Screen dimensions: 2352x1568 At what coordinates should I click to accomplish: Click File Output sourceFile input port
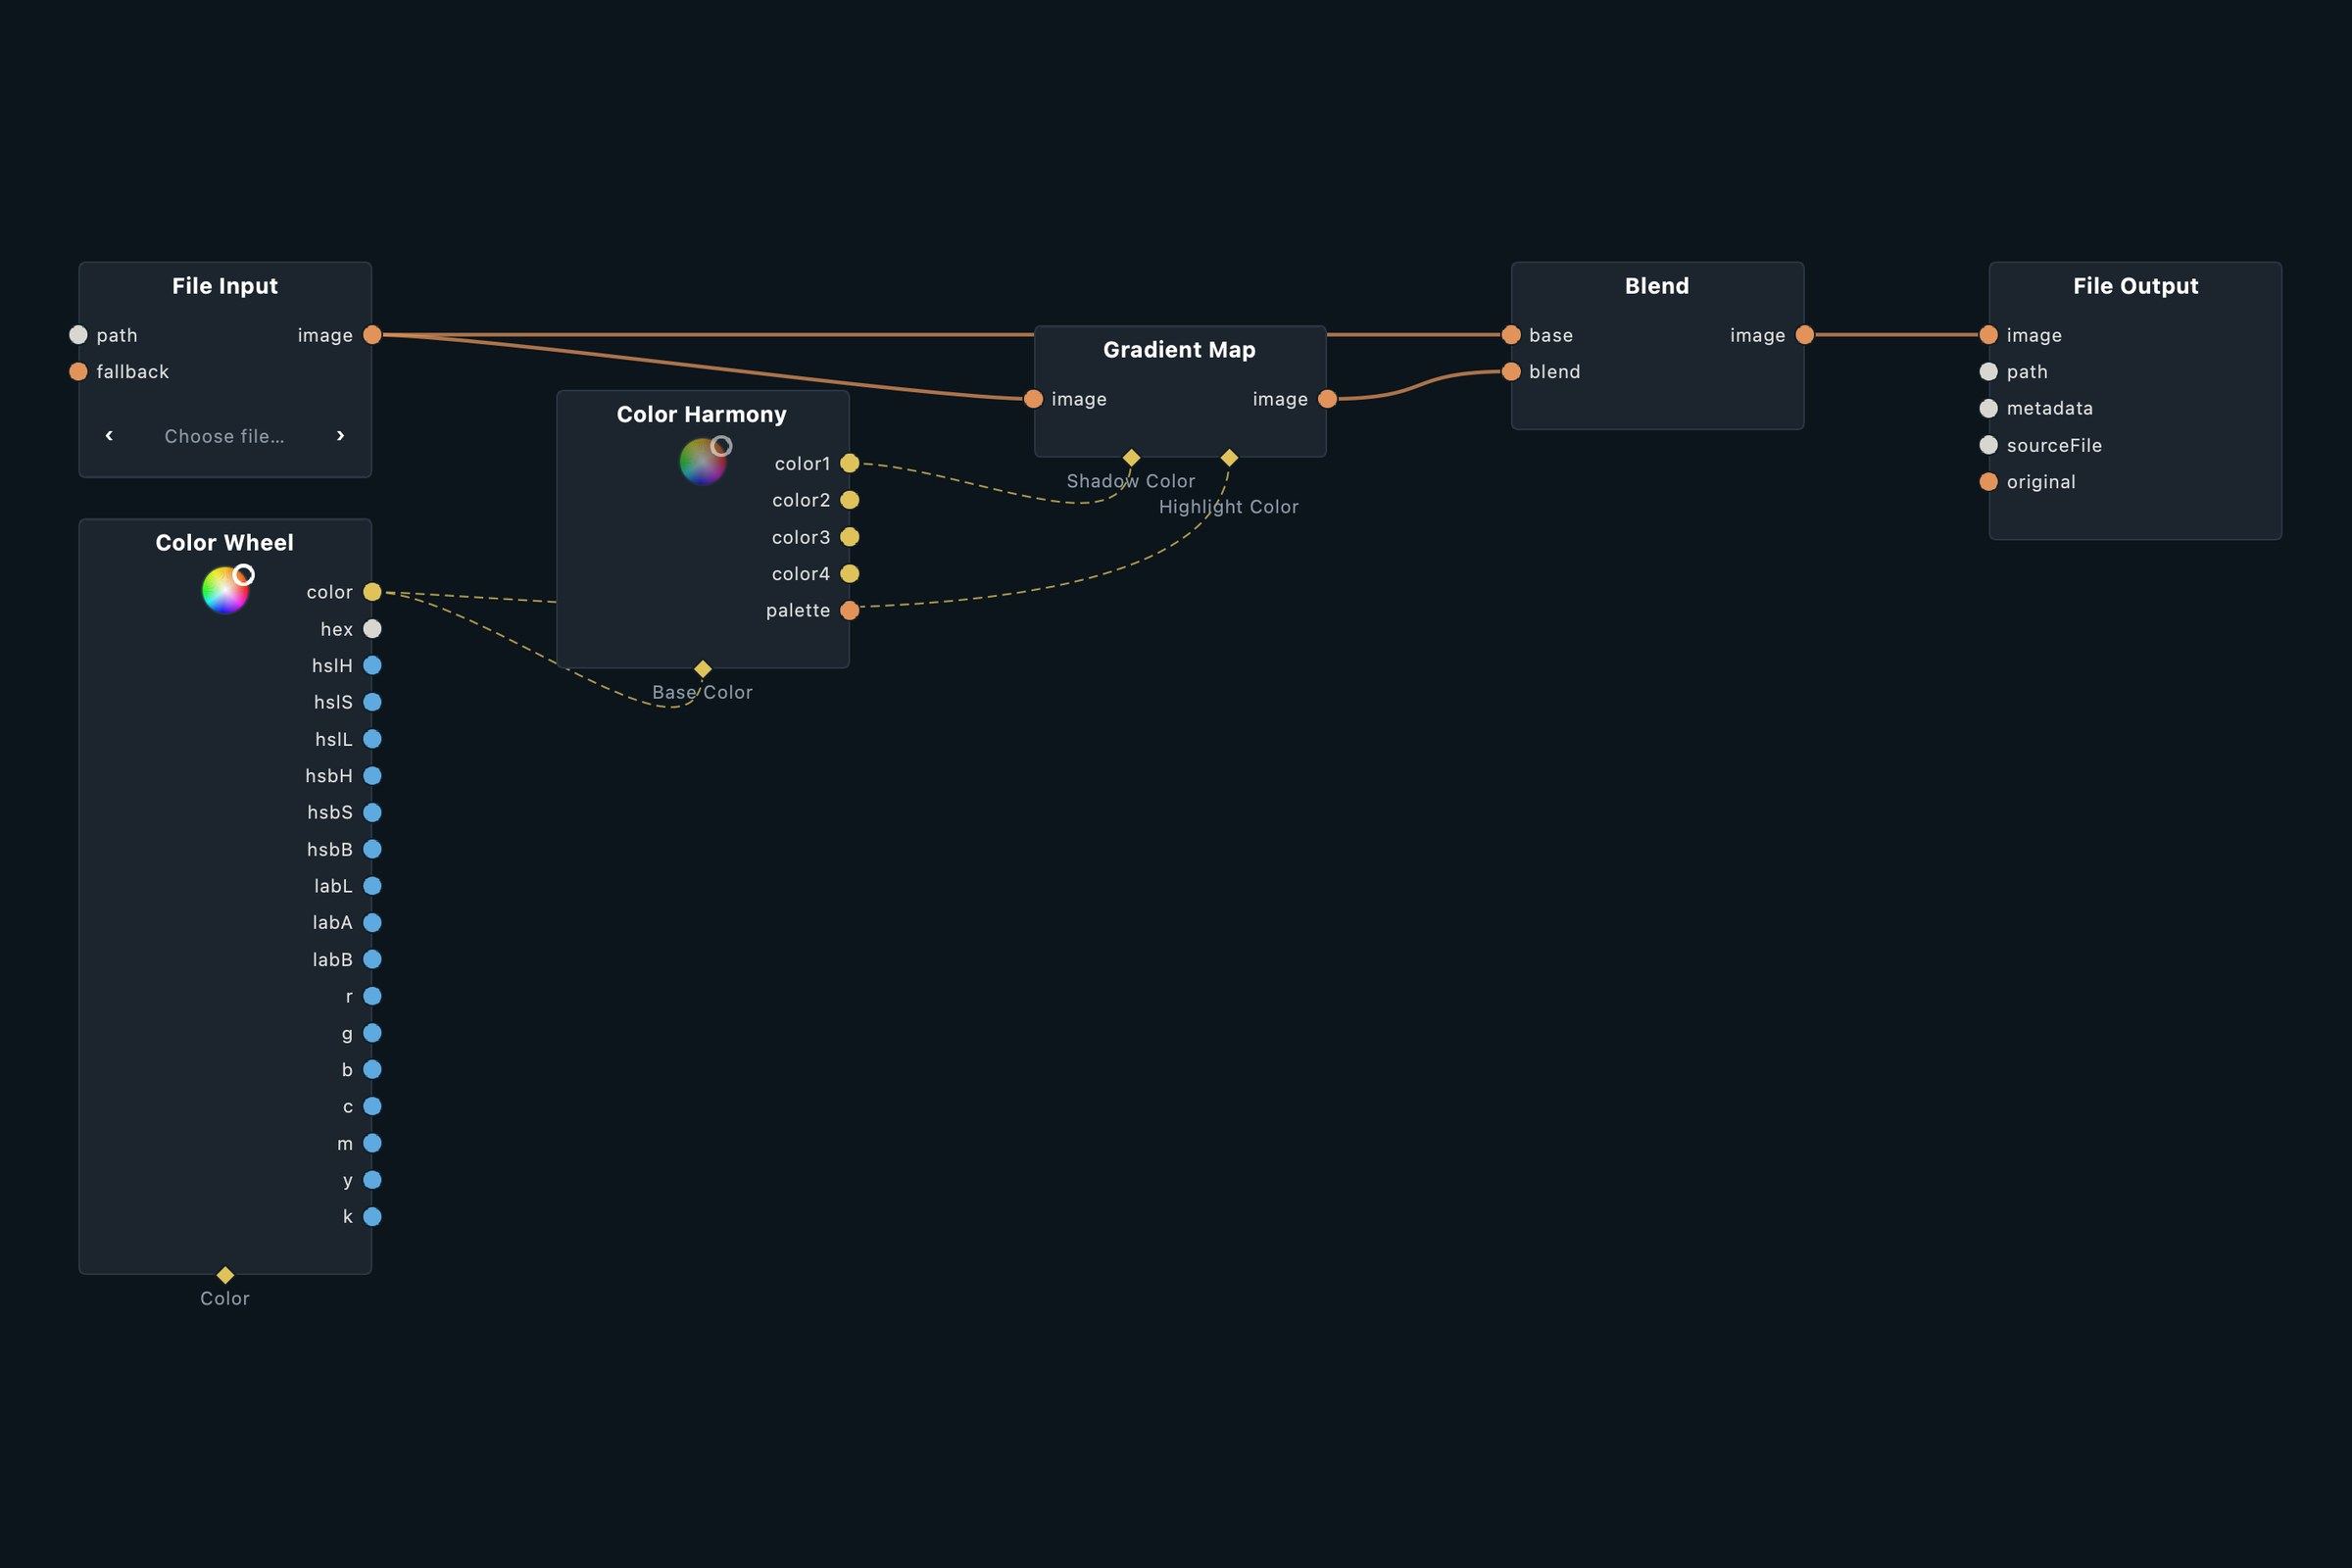pos(1988,445)
